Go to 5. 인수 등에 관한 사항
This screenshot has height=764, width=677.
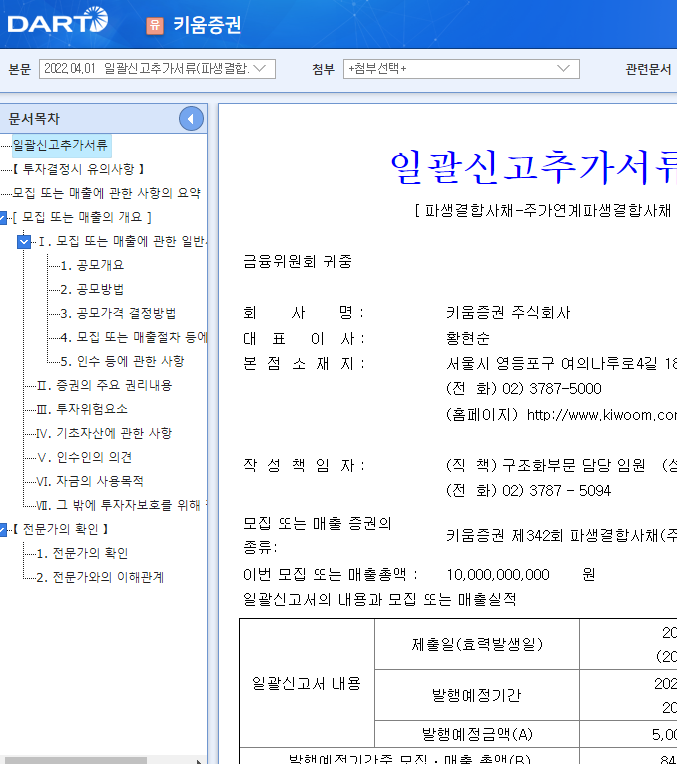tap(122, 361)
